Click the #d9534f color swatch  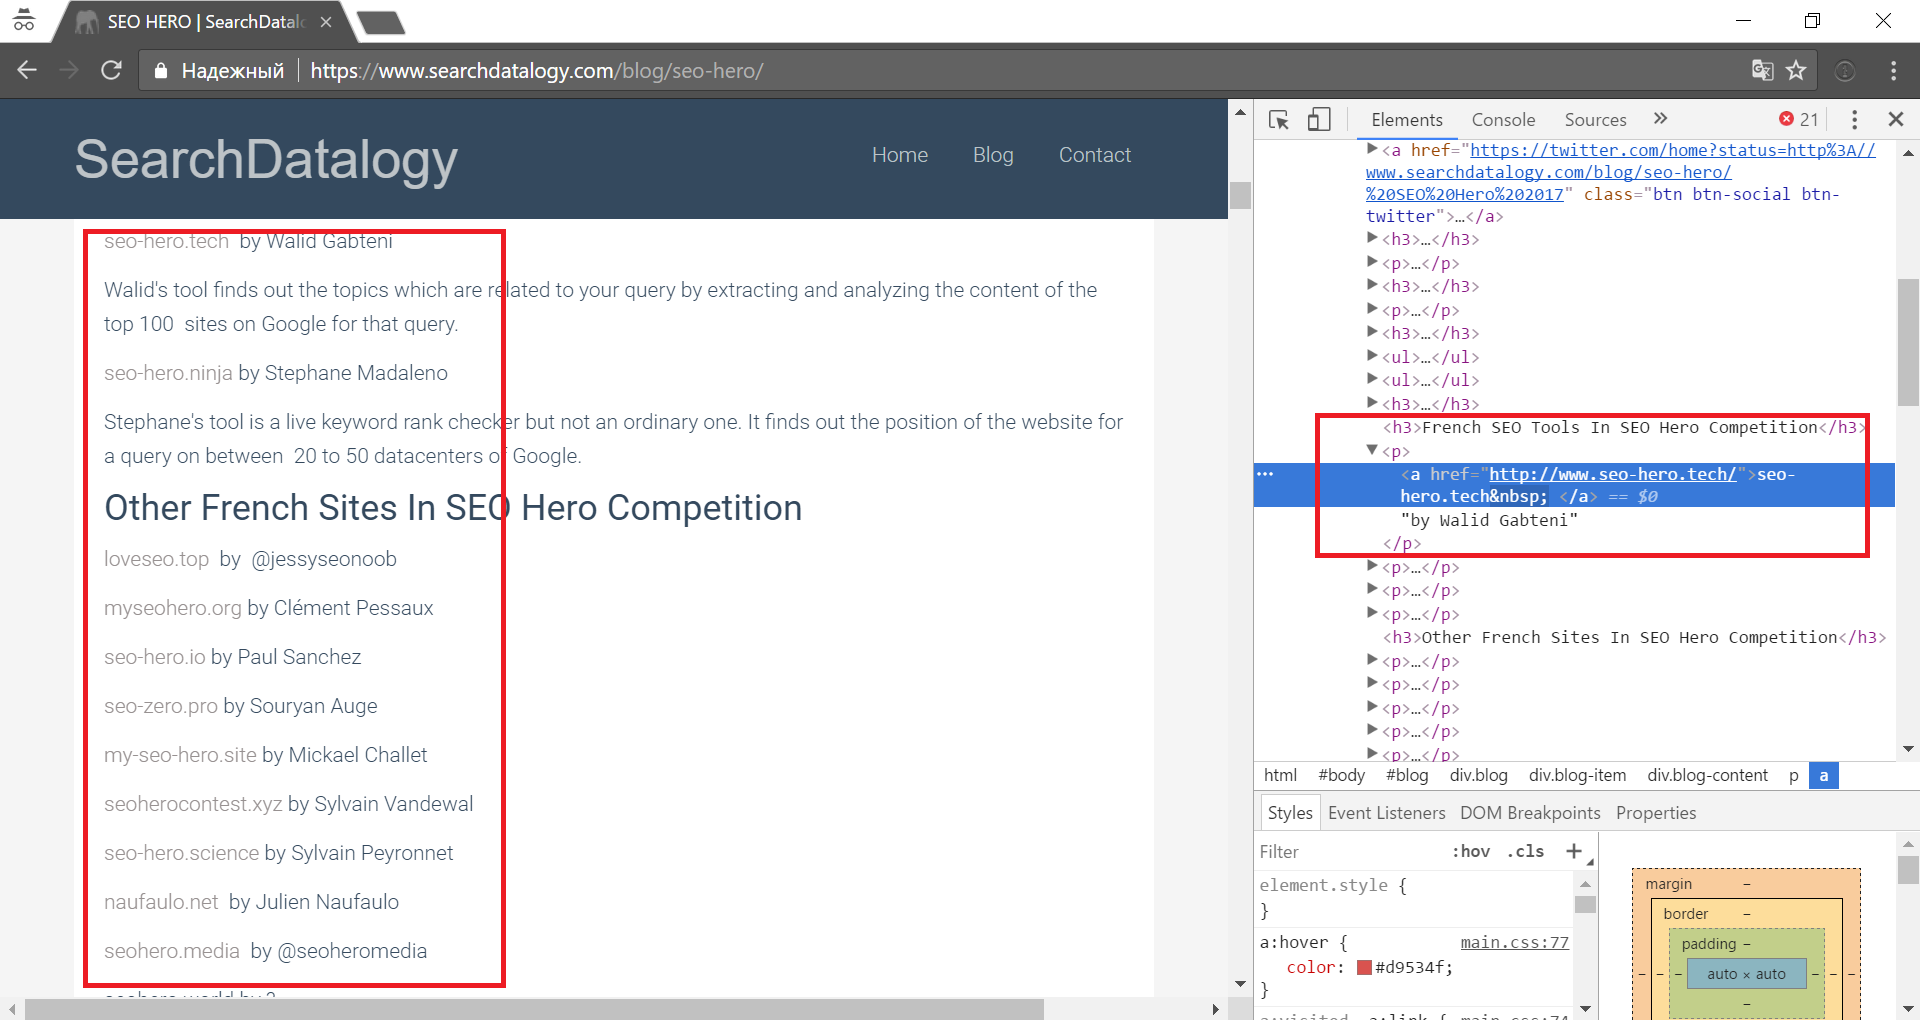[1364, 967]
